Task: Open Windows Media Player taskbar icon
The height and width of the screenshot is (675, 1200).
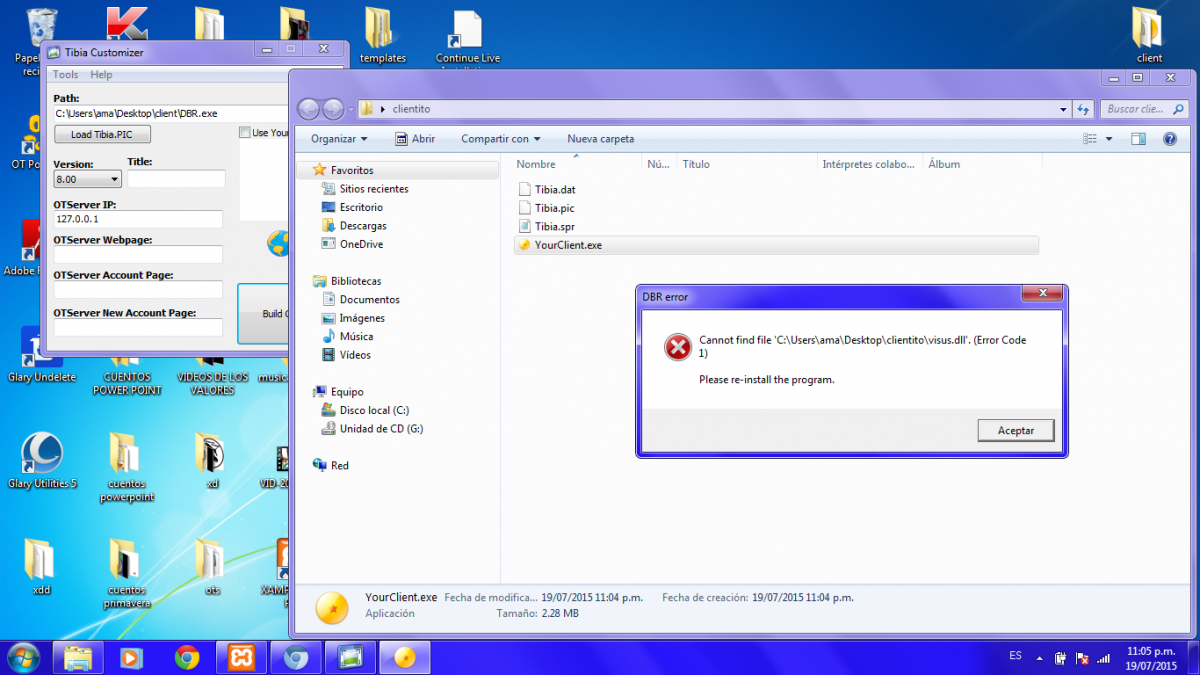Action: coord(133,657)
